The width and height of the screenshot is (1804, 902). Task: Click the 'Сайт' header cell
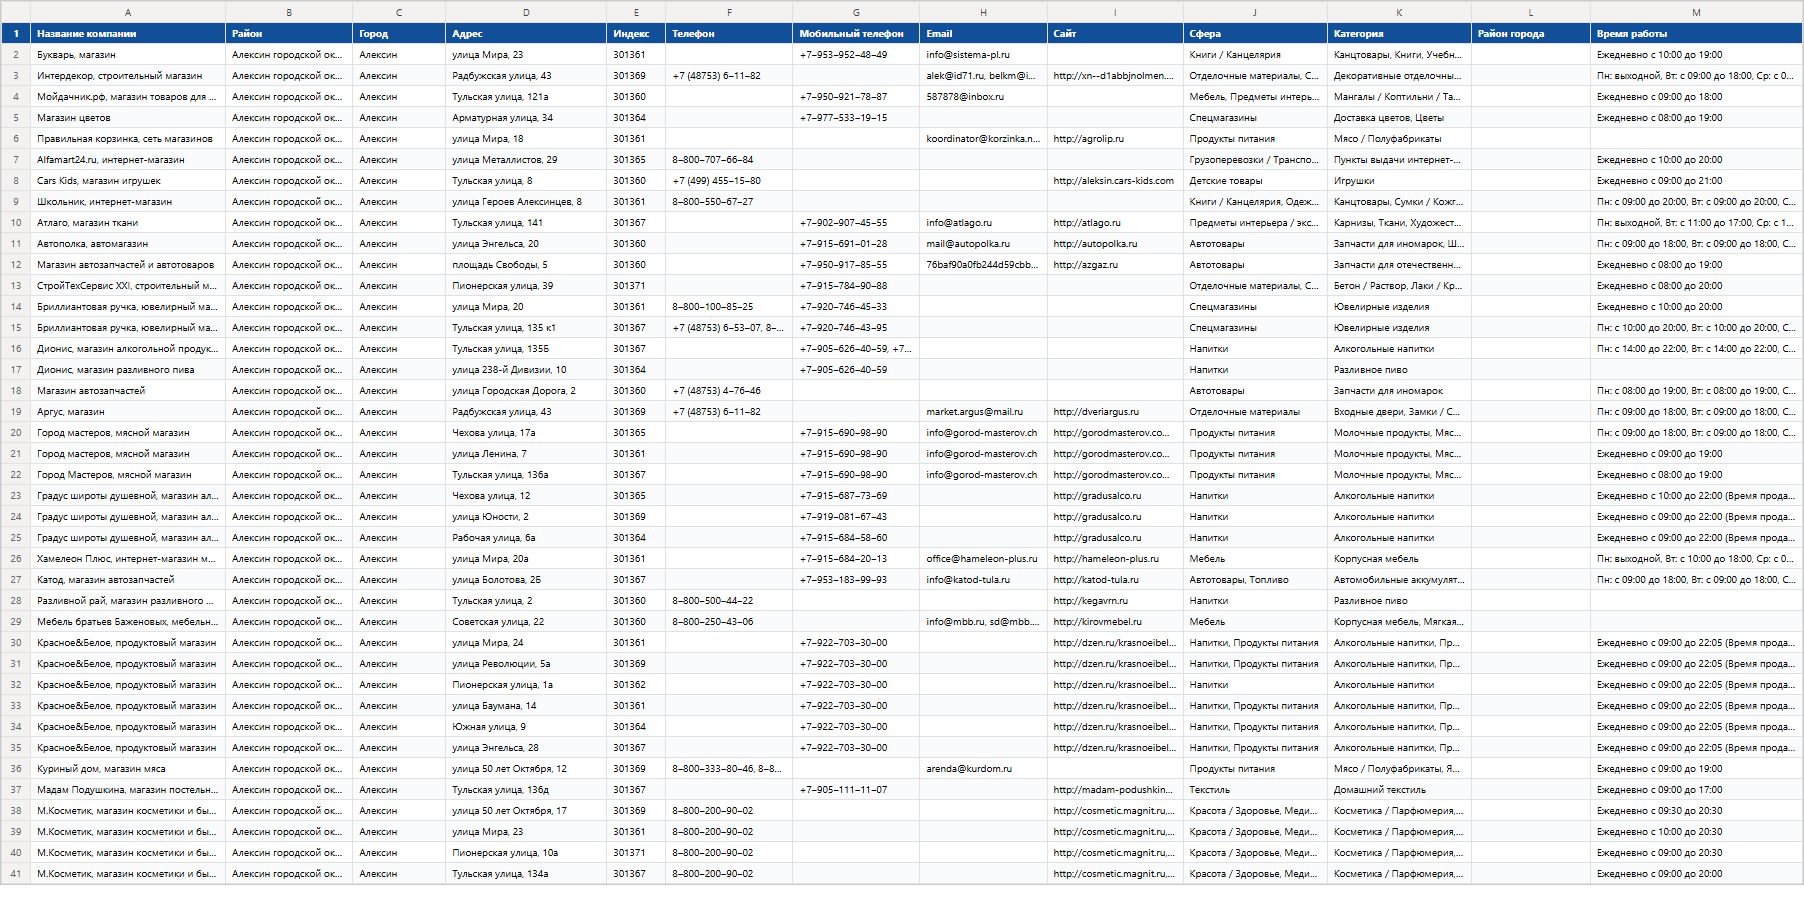coord(1115,34)
